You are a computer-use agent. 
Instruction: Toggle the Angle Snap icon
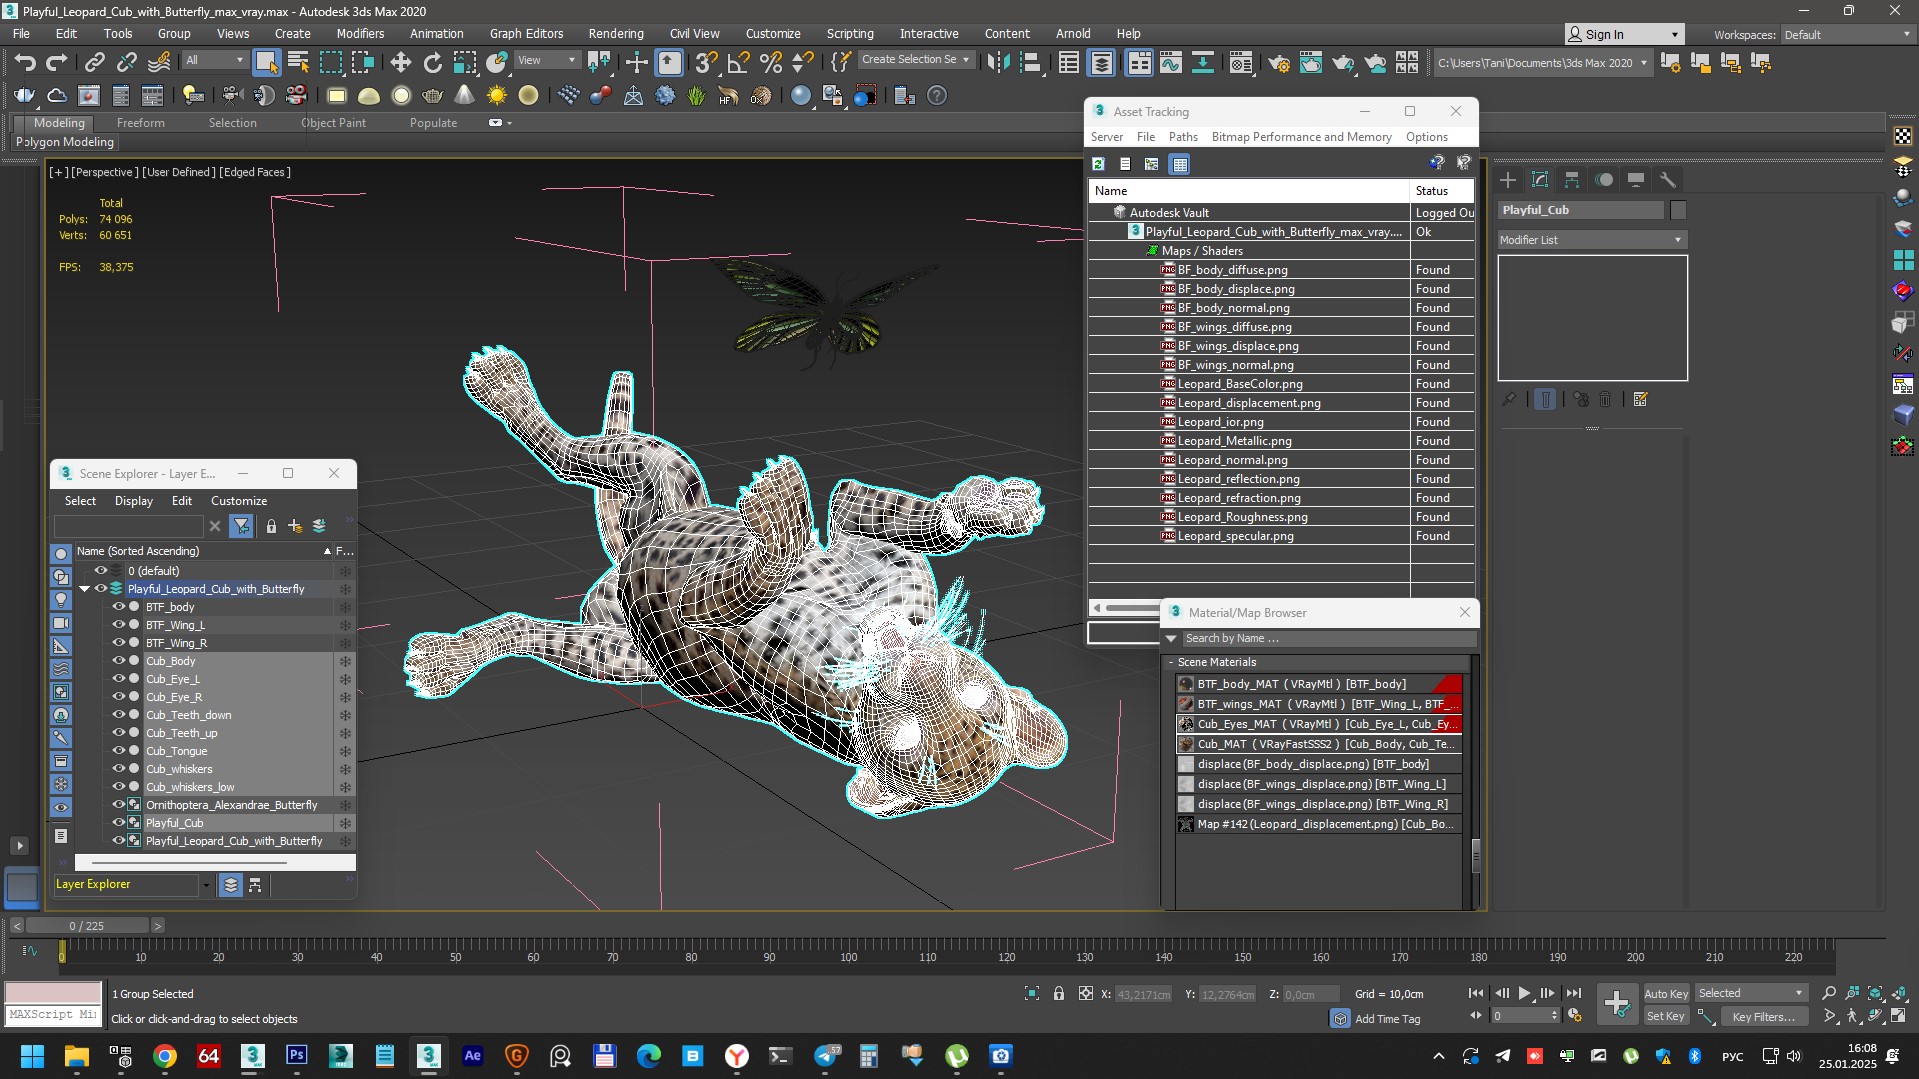coord(738,63)
